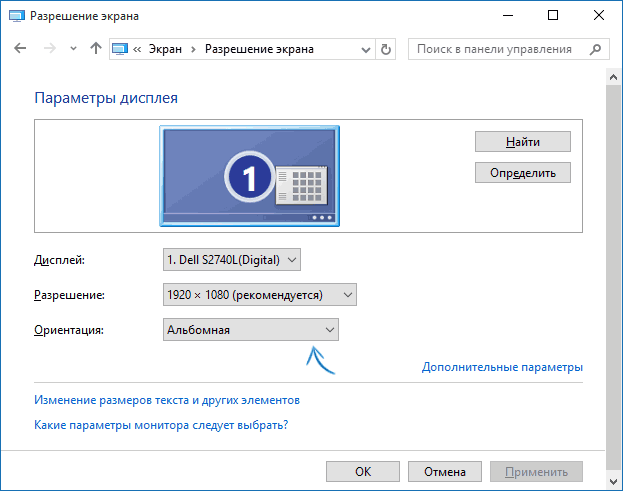Confirm the settings with the OK button
The image size is (623, 491).
tap(363, 471)
